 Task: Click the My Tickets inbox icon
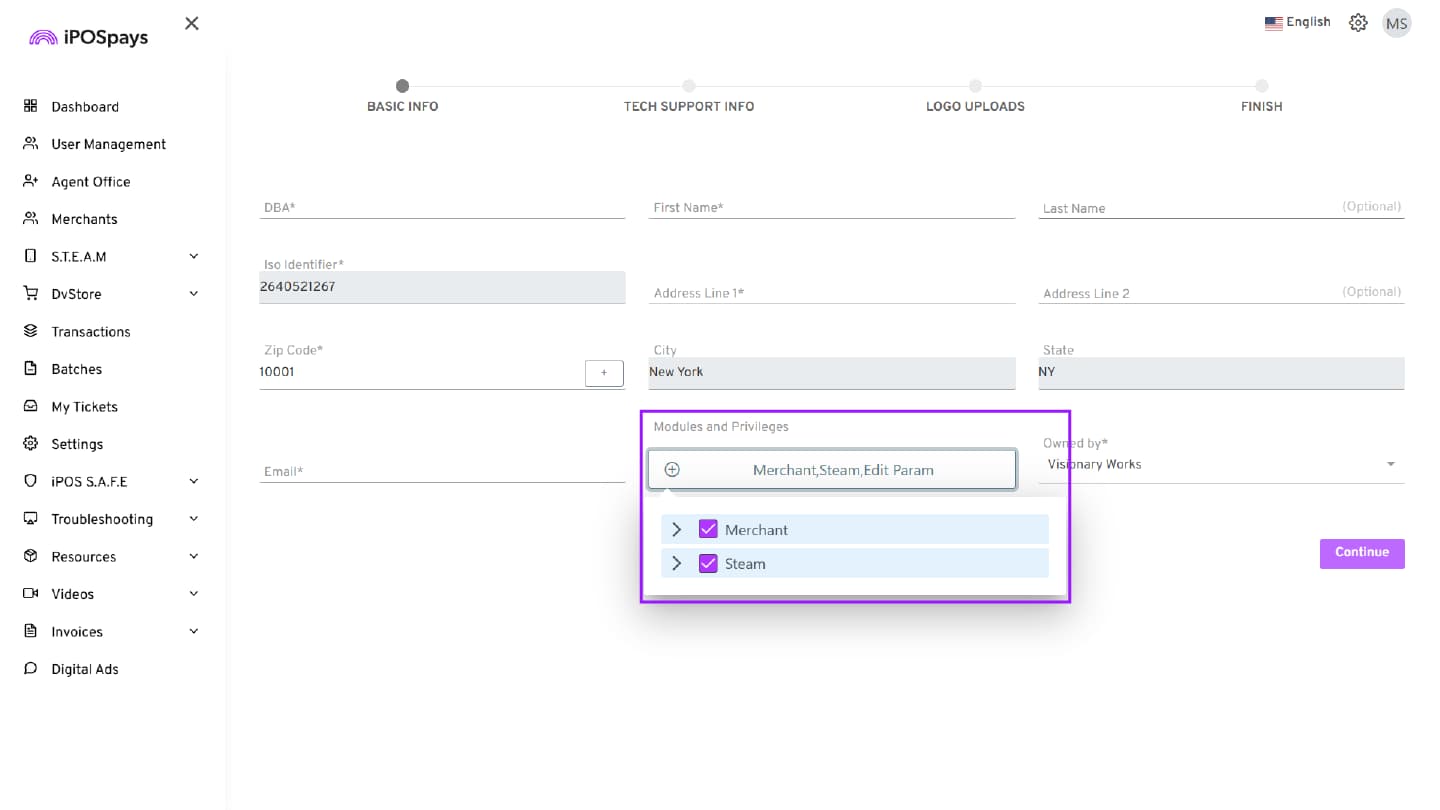pyautogui.click(x=30, y=407)
